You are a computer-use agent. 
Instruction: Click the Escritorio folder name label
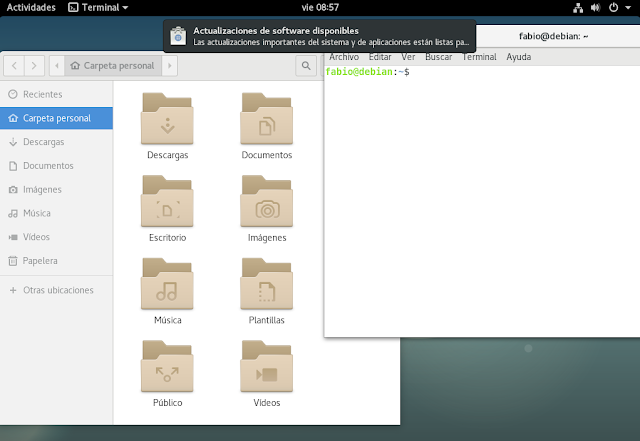click(167, 238)
